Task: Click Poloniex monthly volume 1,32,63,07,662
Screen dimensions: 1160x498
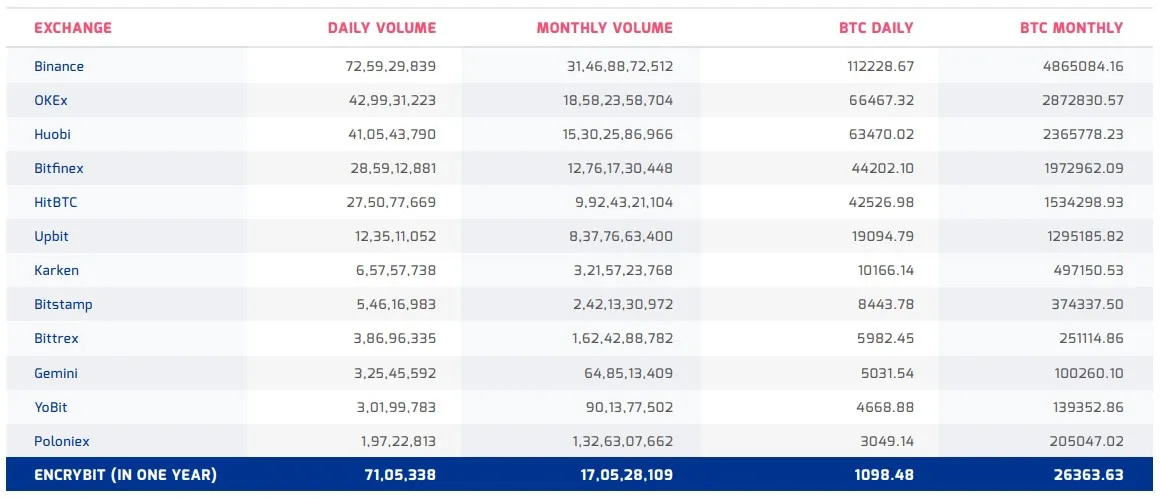Action: [x=625, y=441]
